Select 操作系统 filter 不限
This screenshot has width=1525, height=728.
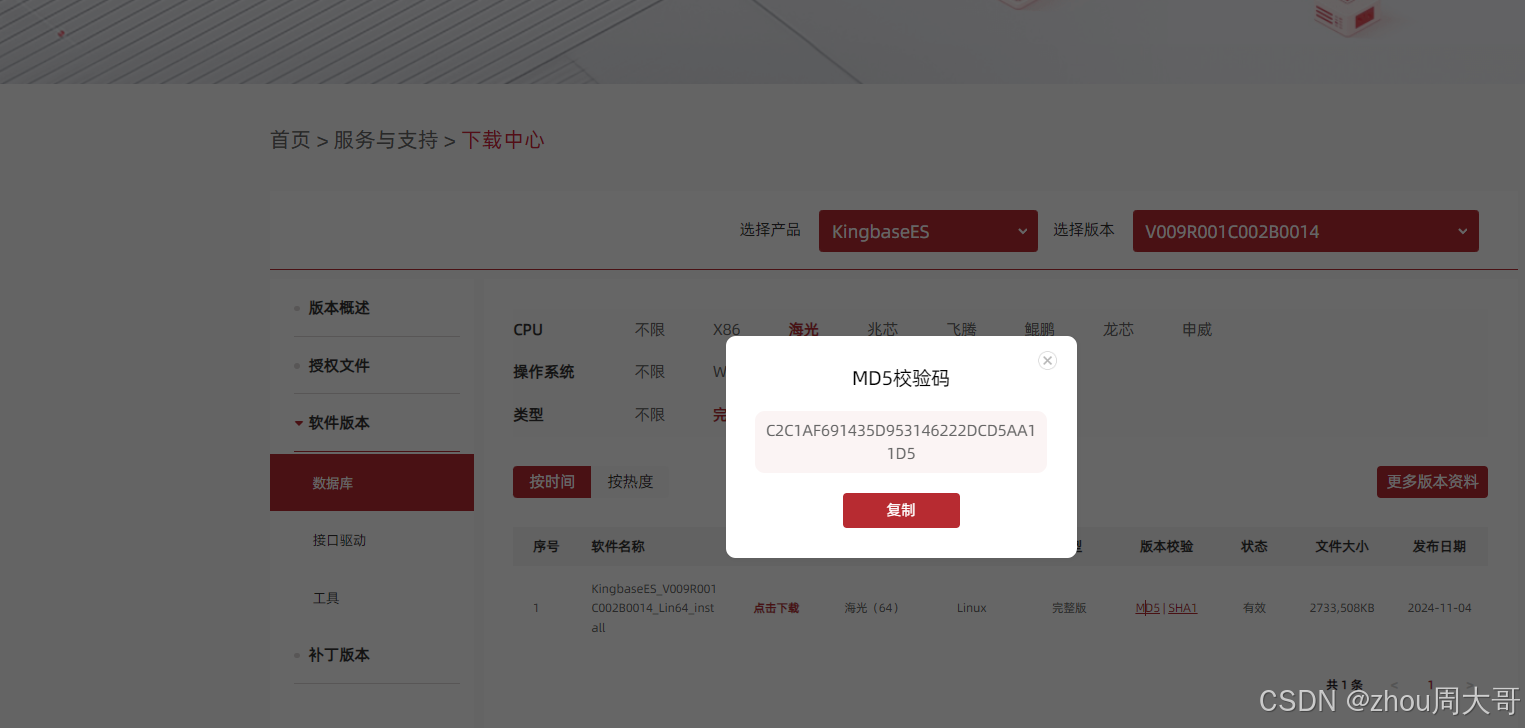click(x=650, y=372)
